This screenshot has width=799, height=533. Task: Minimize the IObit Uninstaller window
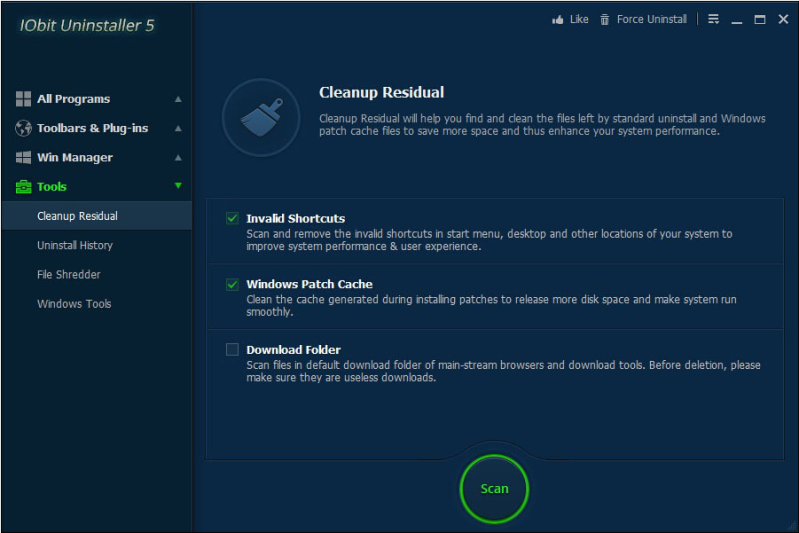[737, 20]
